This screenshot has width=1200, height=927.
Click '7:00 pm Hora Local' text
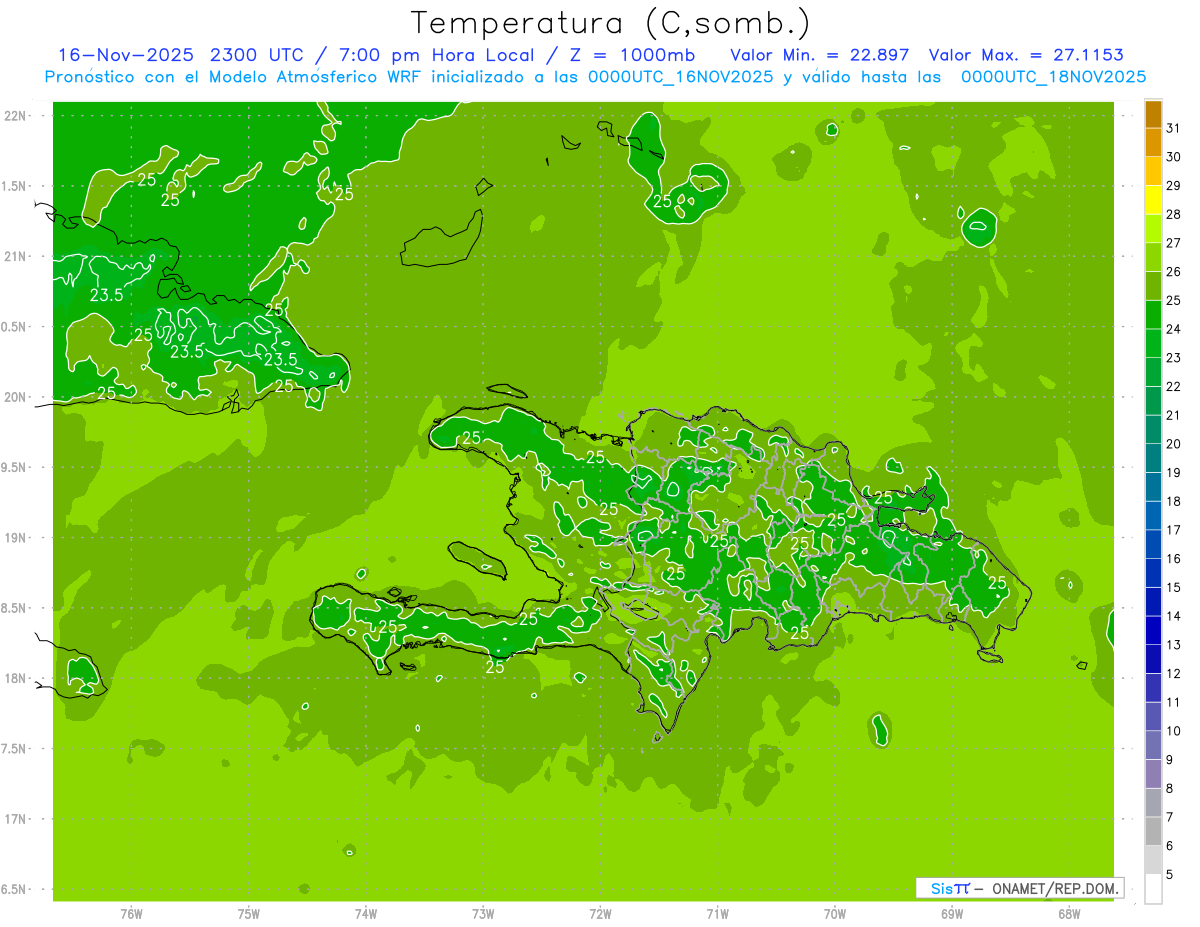click(438, 55)
